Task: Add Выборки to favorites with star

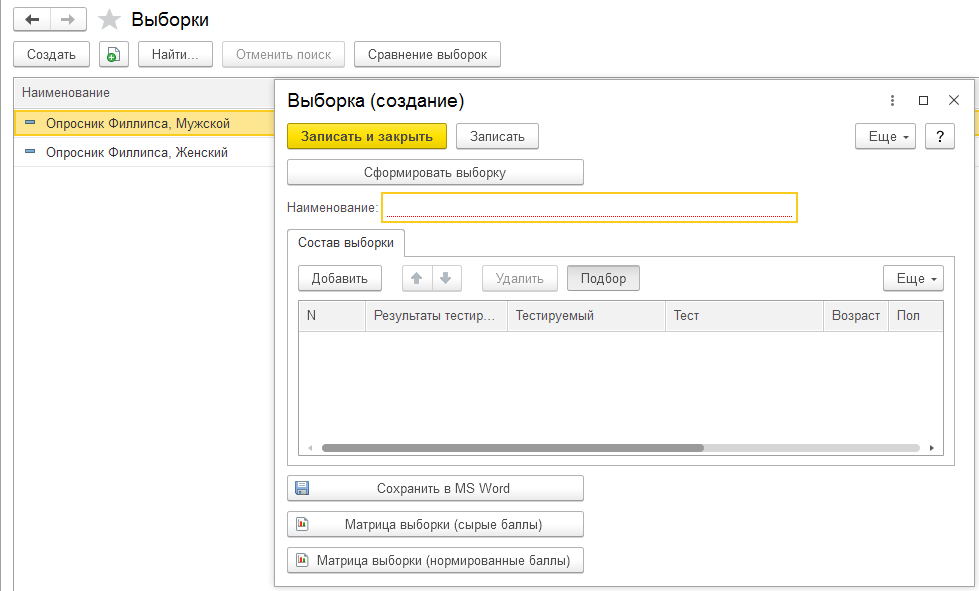Action: [x=110, y=20]
